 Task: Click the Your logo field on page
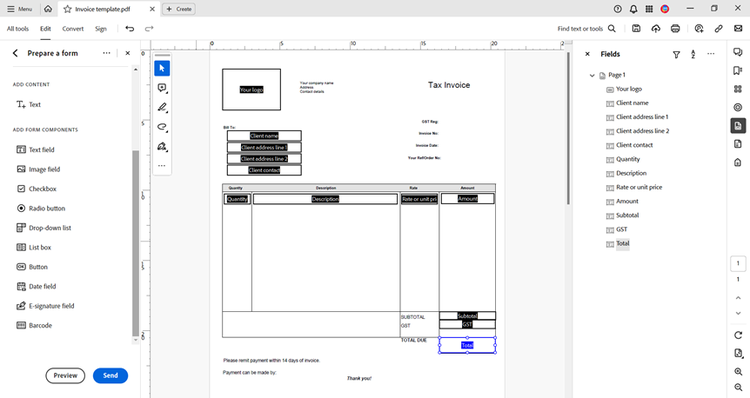[x=252, y=89]
